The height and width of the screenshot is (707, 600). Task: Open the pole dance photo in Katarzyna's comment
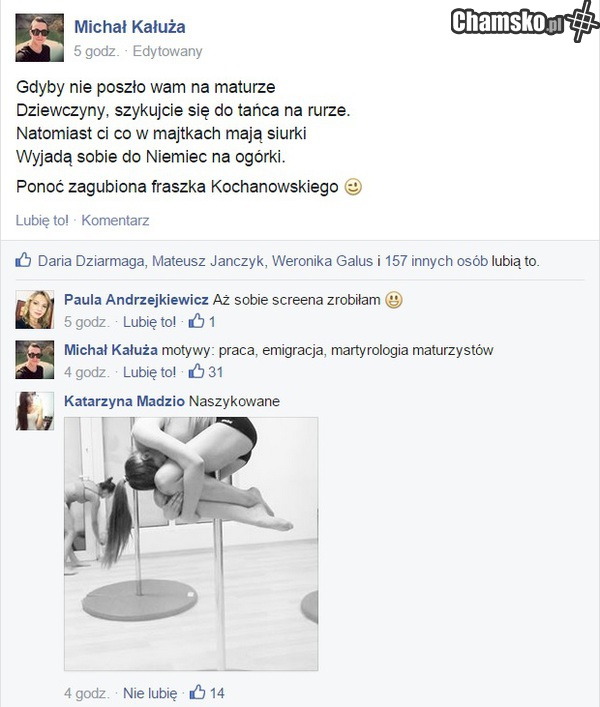[x=191, y=544]
